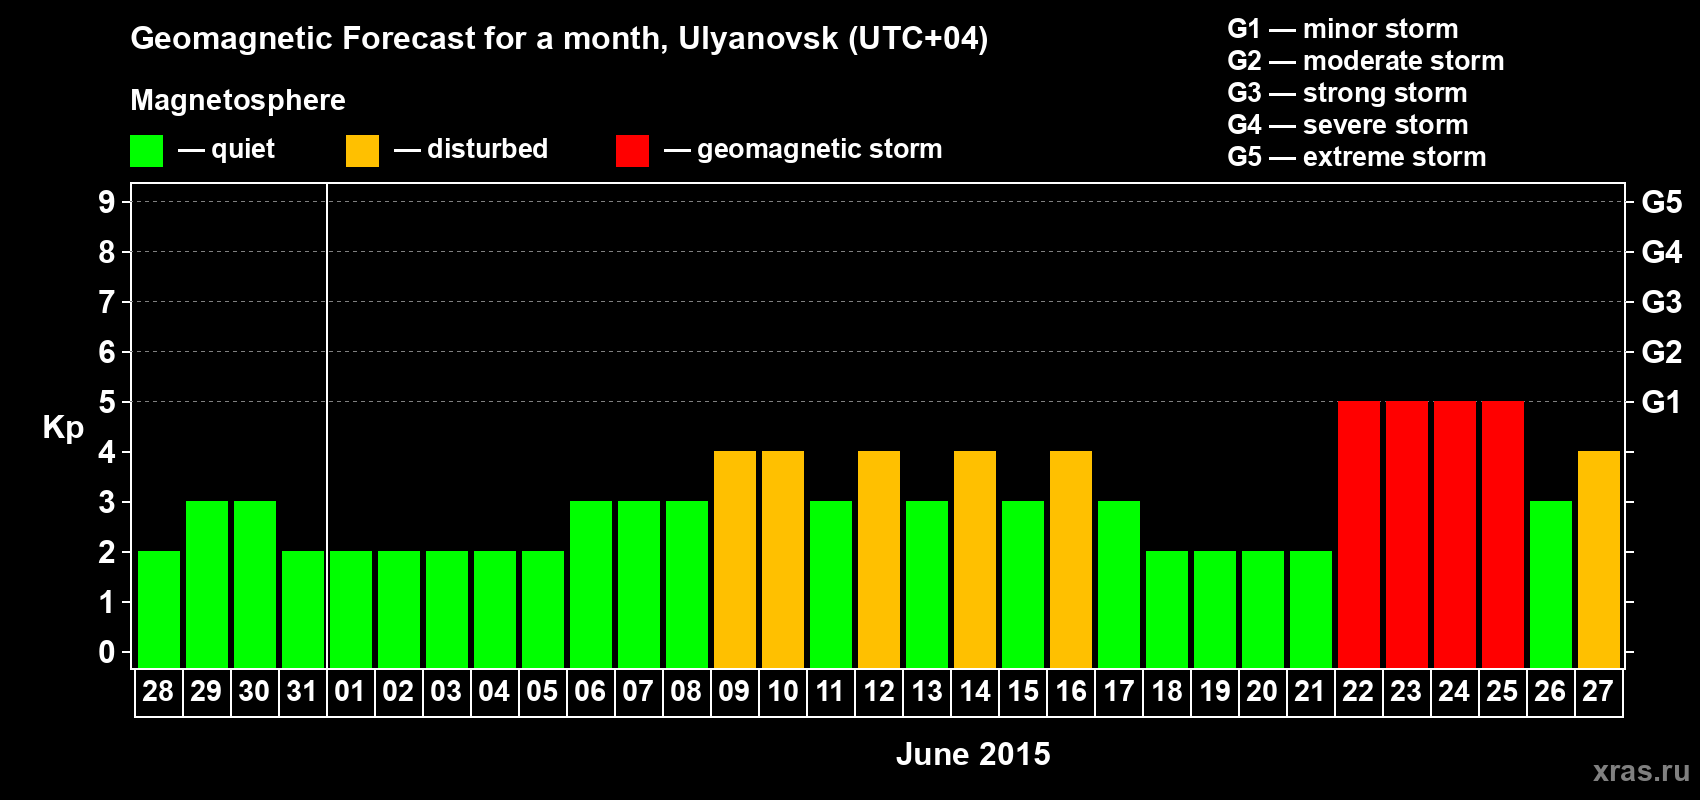Click the orange bar for day 12

[879, 559]
